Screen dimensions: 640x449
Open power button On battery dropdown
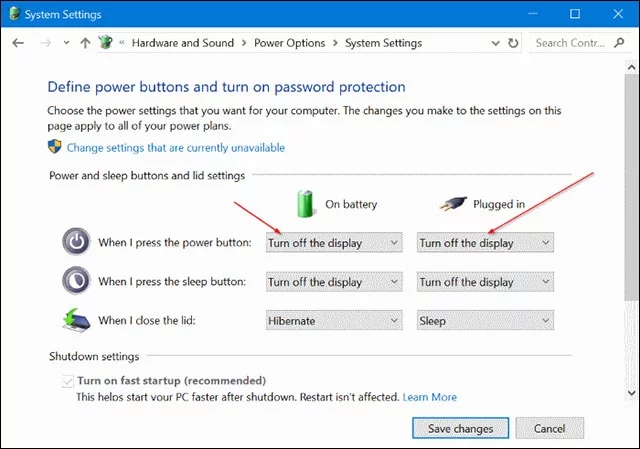point(333,243)
